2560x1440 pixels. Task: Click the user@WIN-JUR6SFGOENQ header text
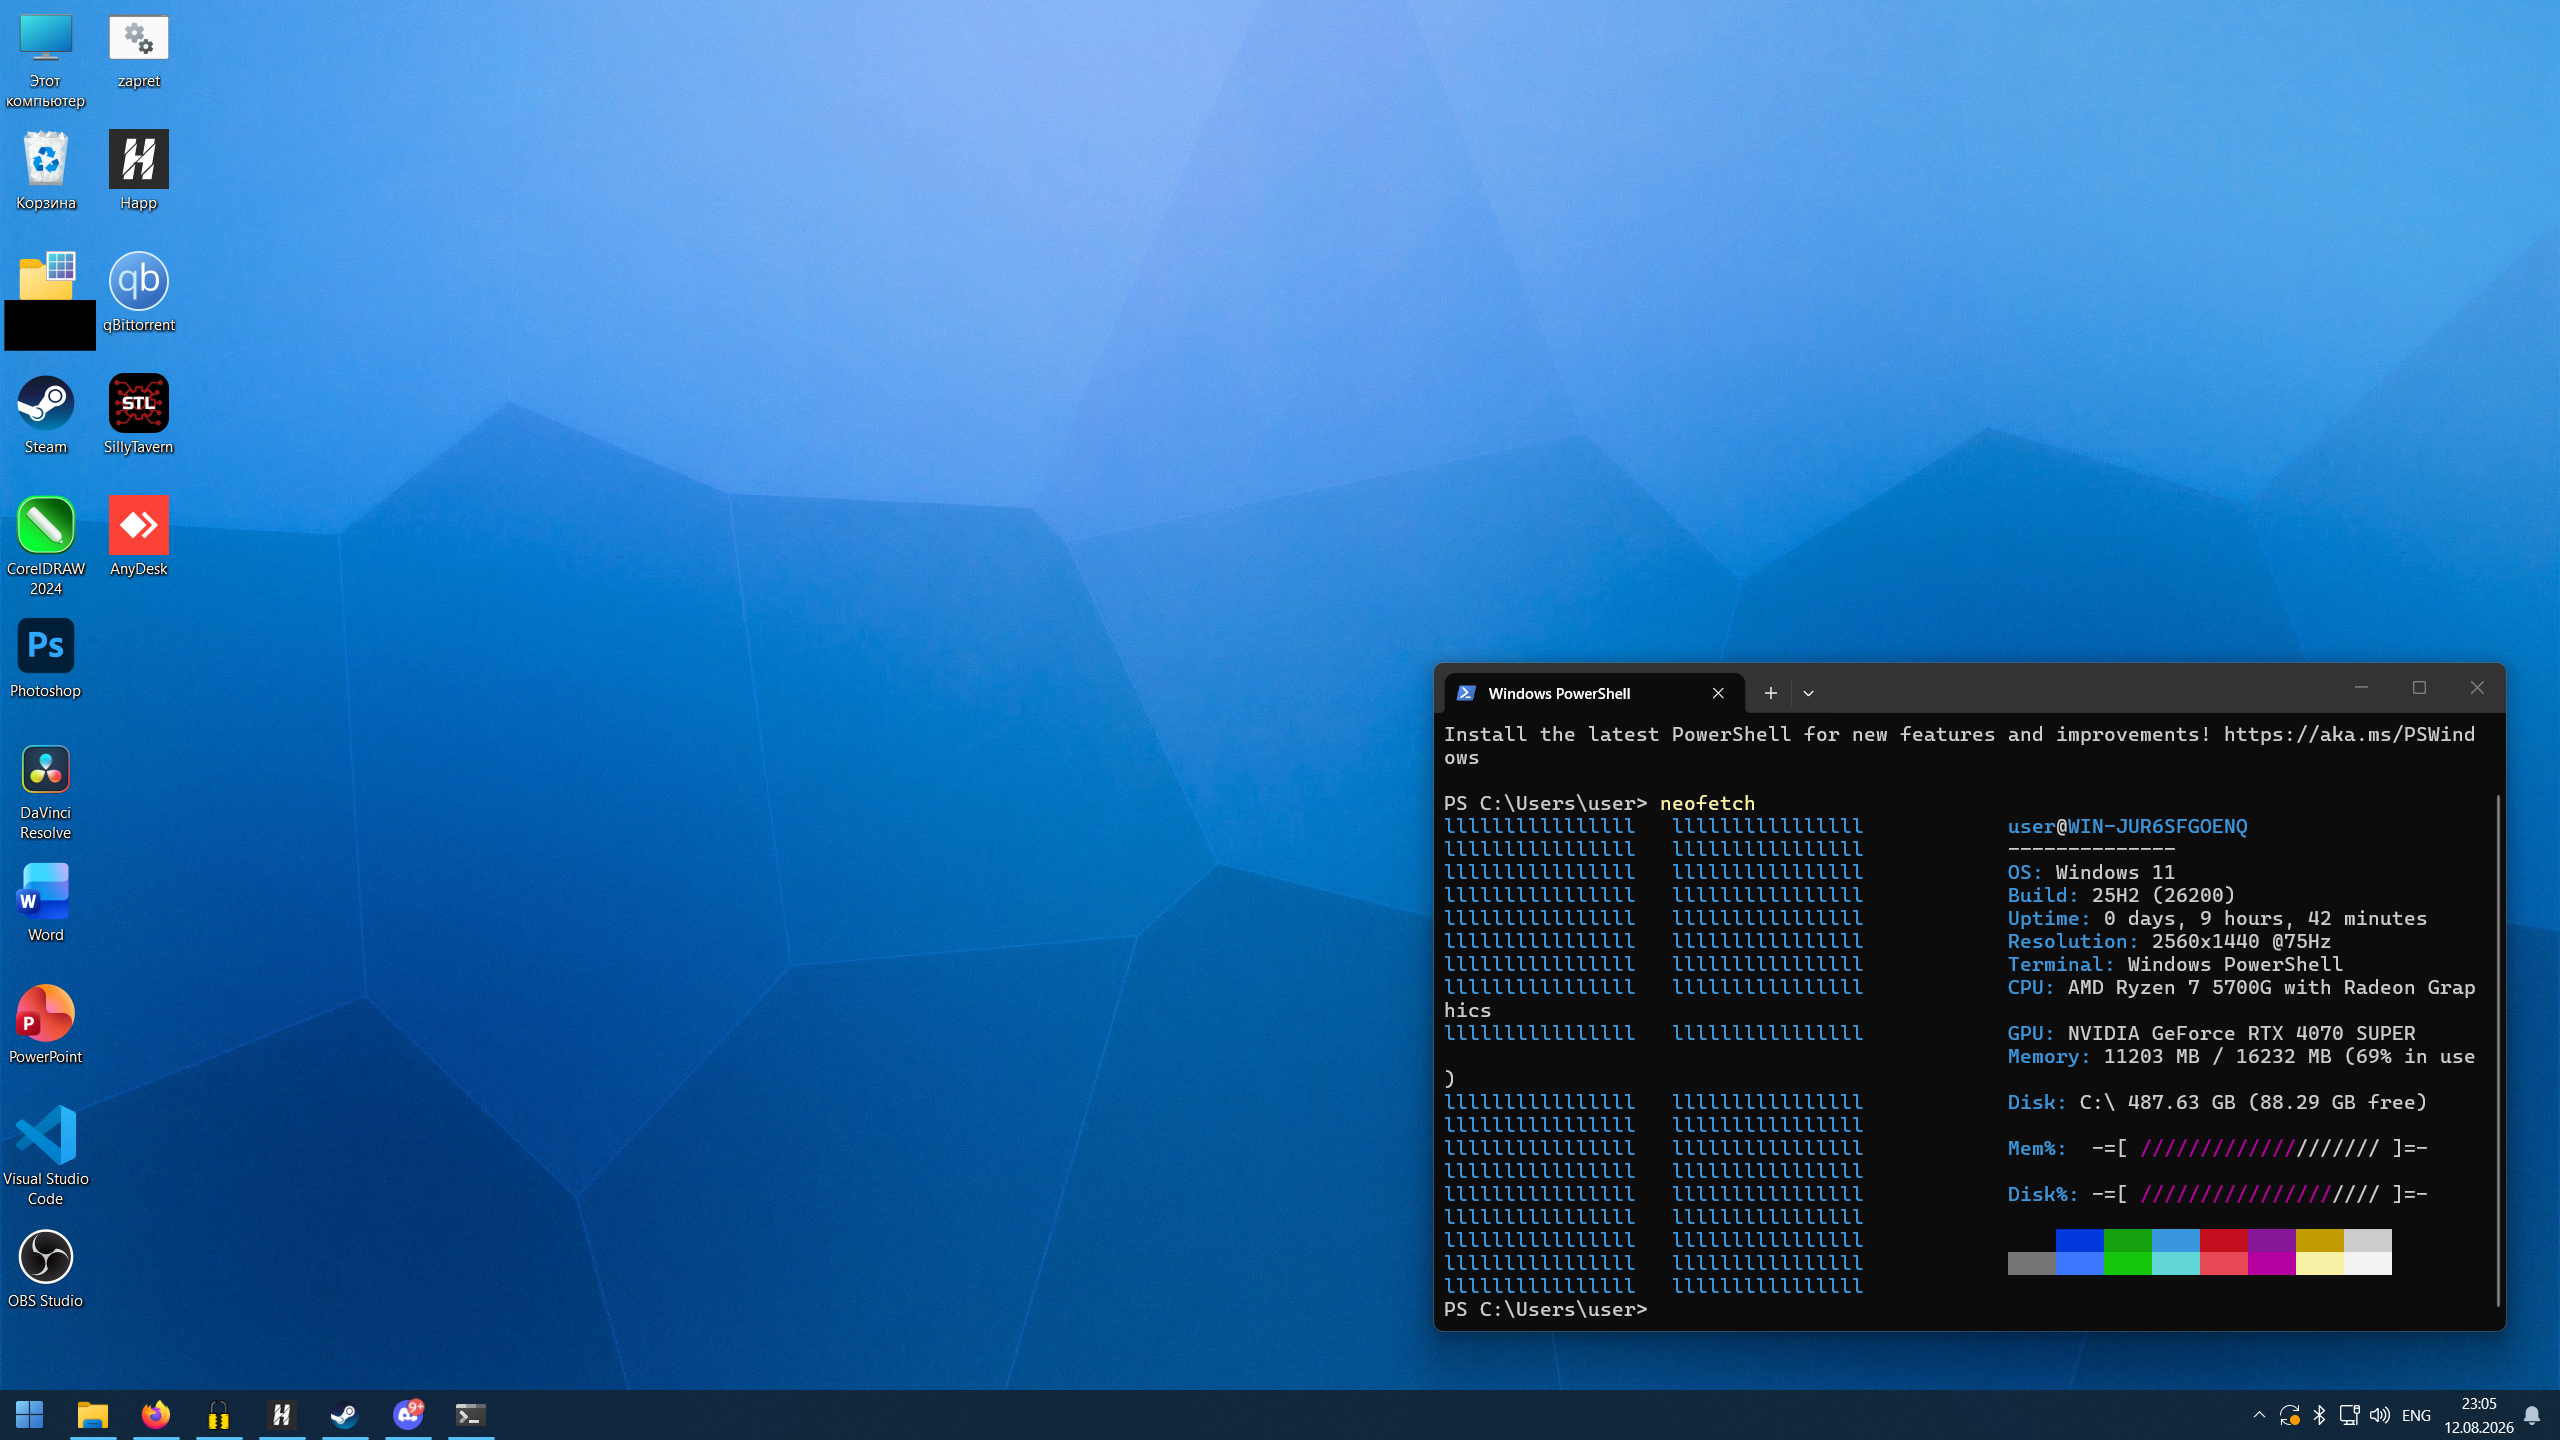(2127, 827)
